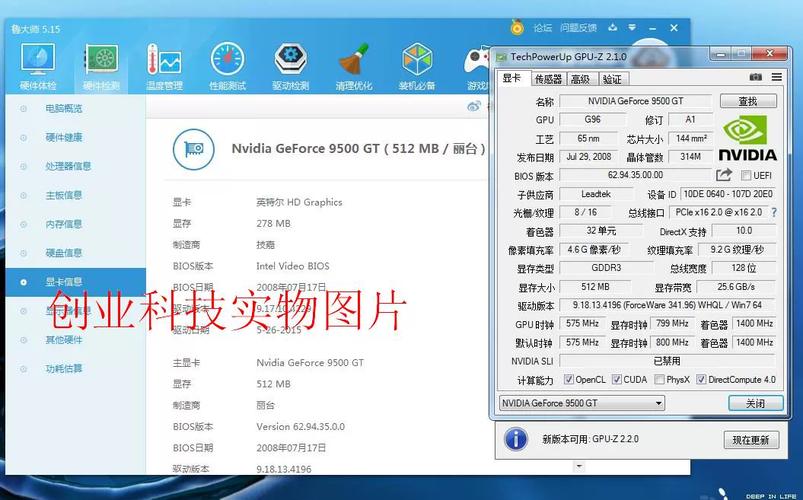Click the 现在更新 update button
803x500 pixels.
pos(751,440)
